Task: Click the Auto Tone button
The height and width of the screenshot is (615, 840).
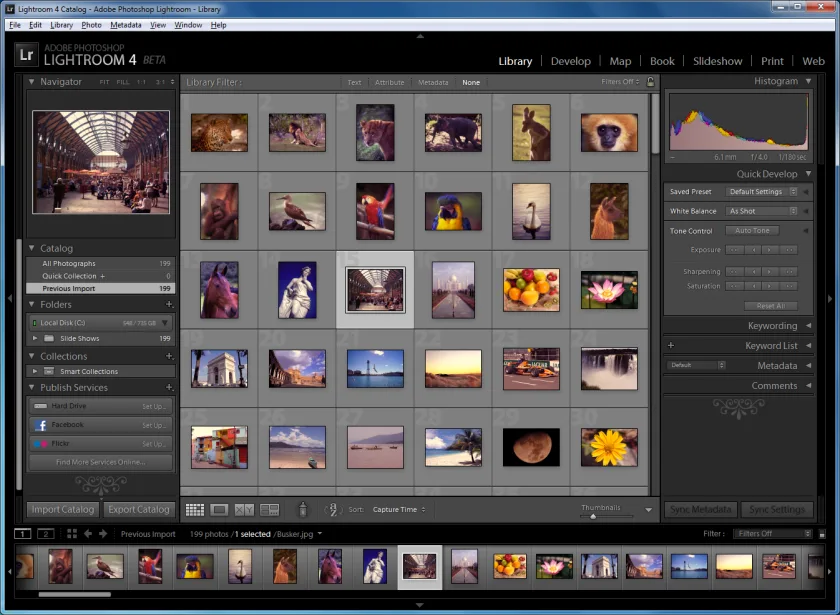Action: click(752, 230)
